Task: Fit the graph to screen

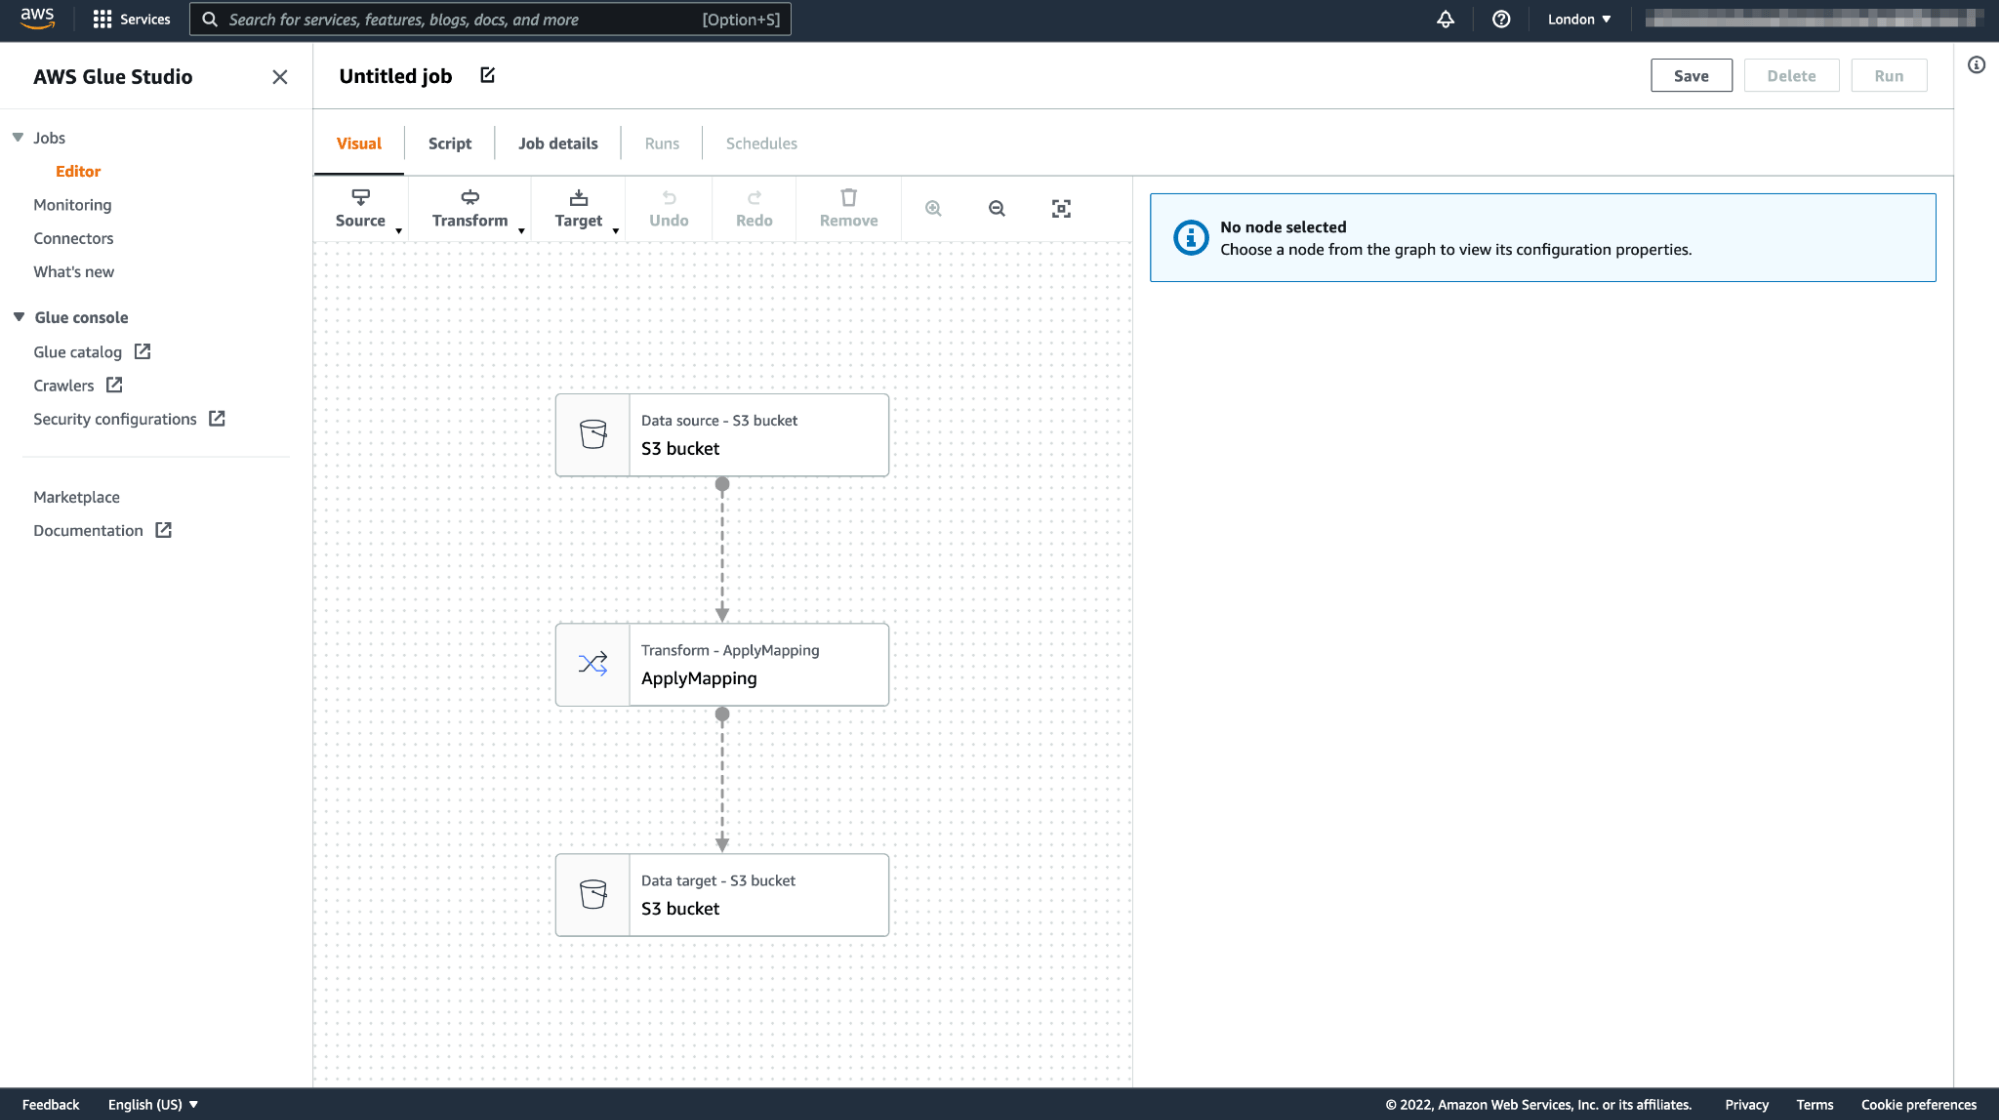Action: (x=1061, y=208)
